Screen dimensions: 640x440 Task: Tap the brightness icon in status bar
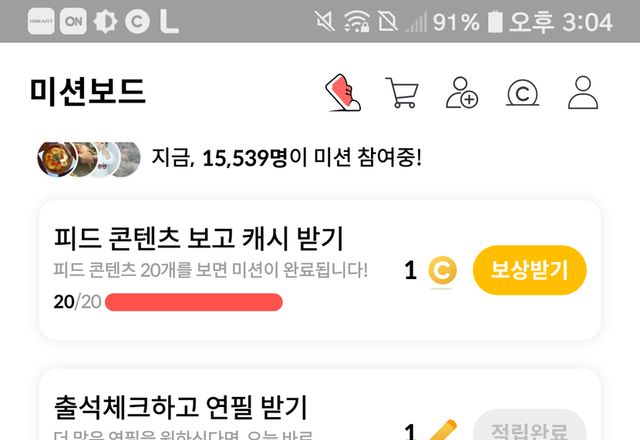tap(105, 21)
